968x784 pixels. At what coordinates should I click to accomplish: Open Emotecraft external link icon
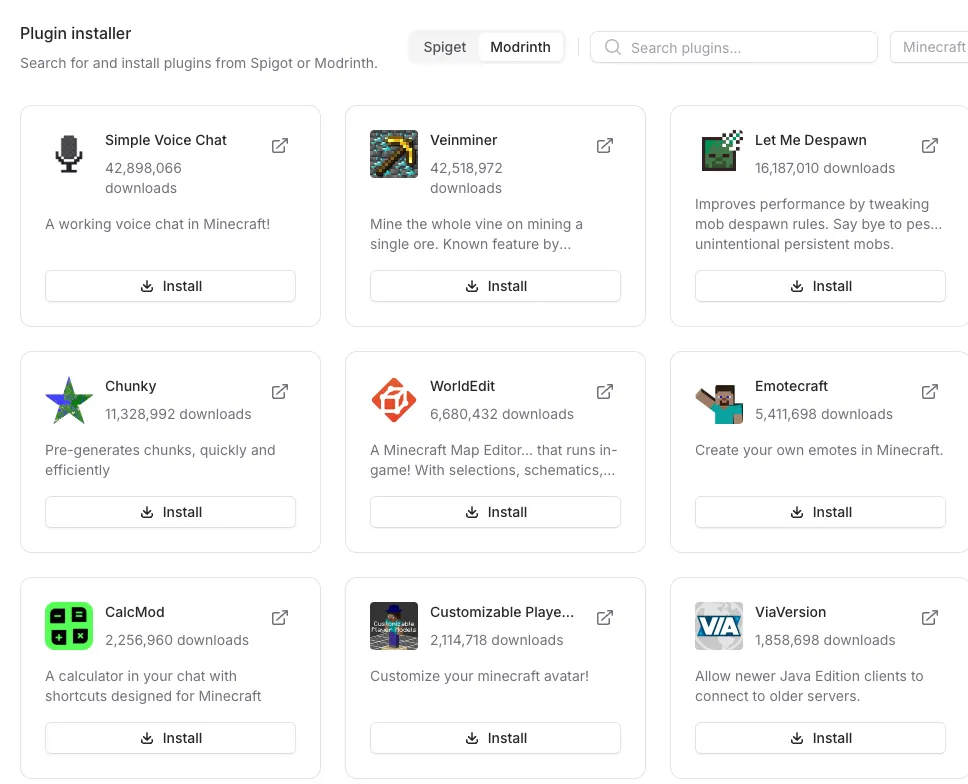[930, 391]
